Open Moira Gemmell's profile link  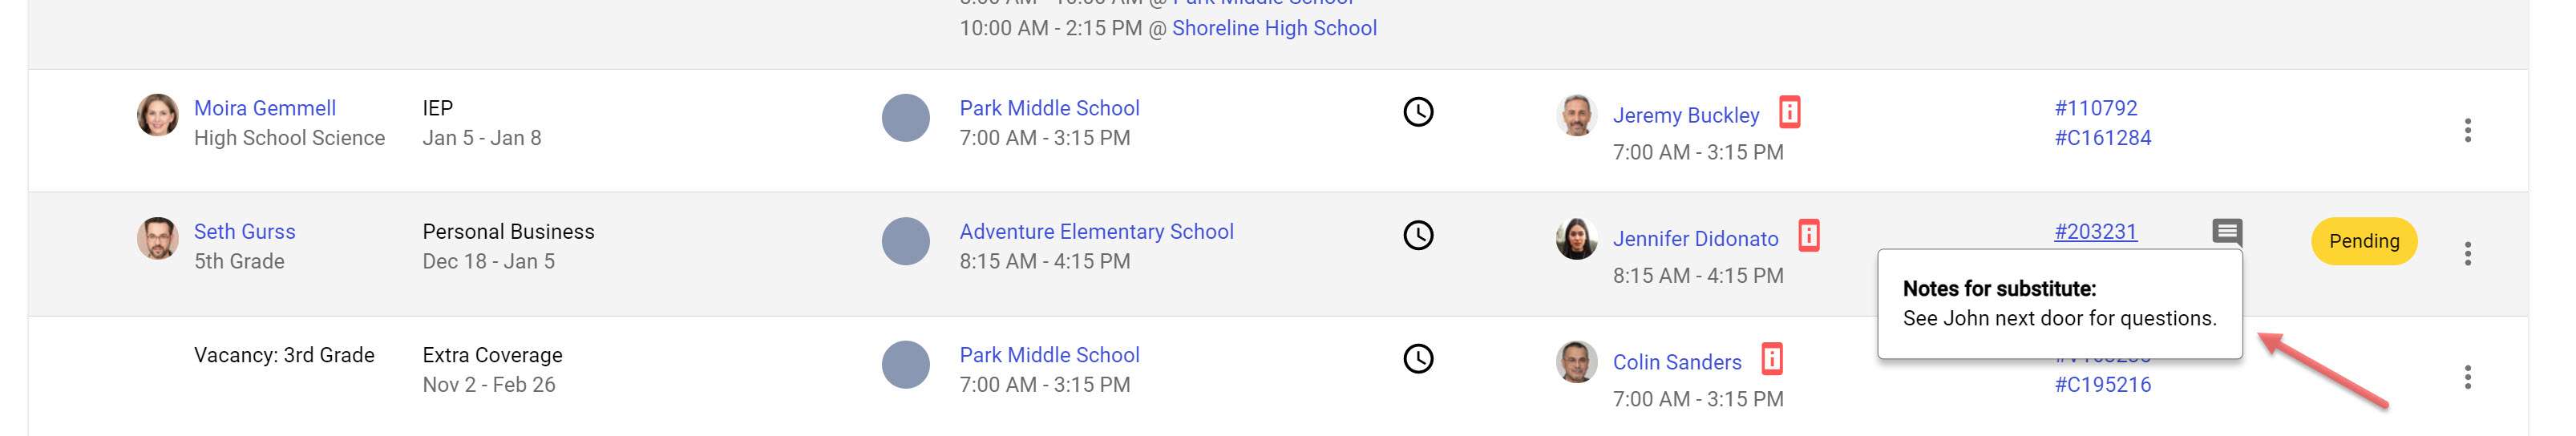265,108
